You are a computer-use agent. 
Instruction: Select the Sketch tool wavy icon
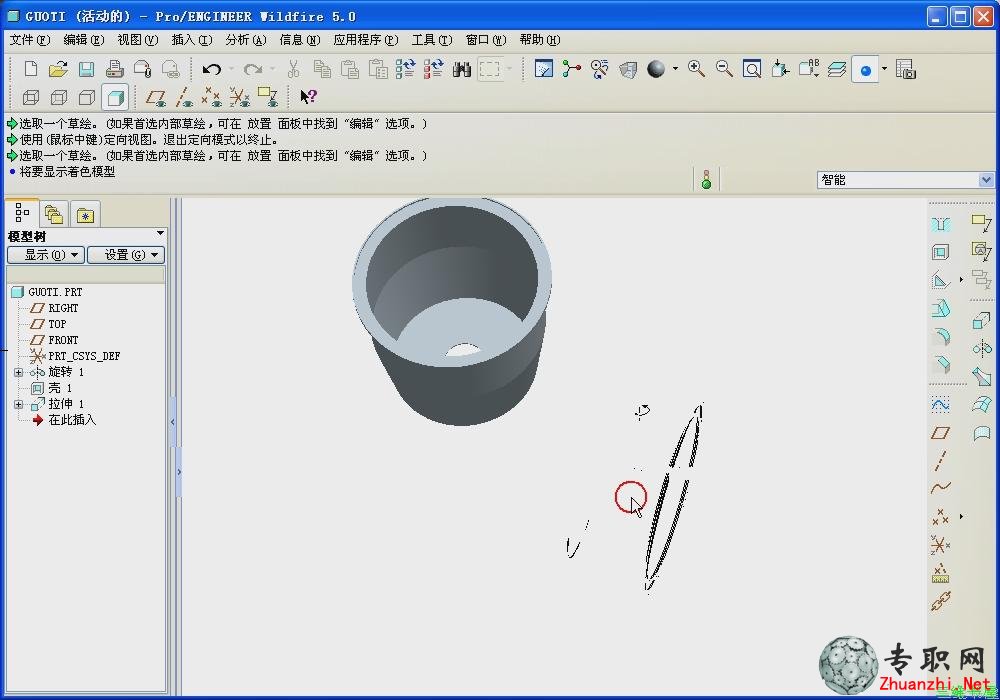tap(941, 404)
